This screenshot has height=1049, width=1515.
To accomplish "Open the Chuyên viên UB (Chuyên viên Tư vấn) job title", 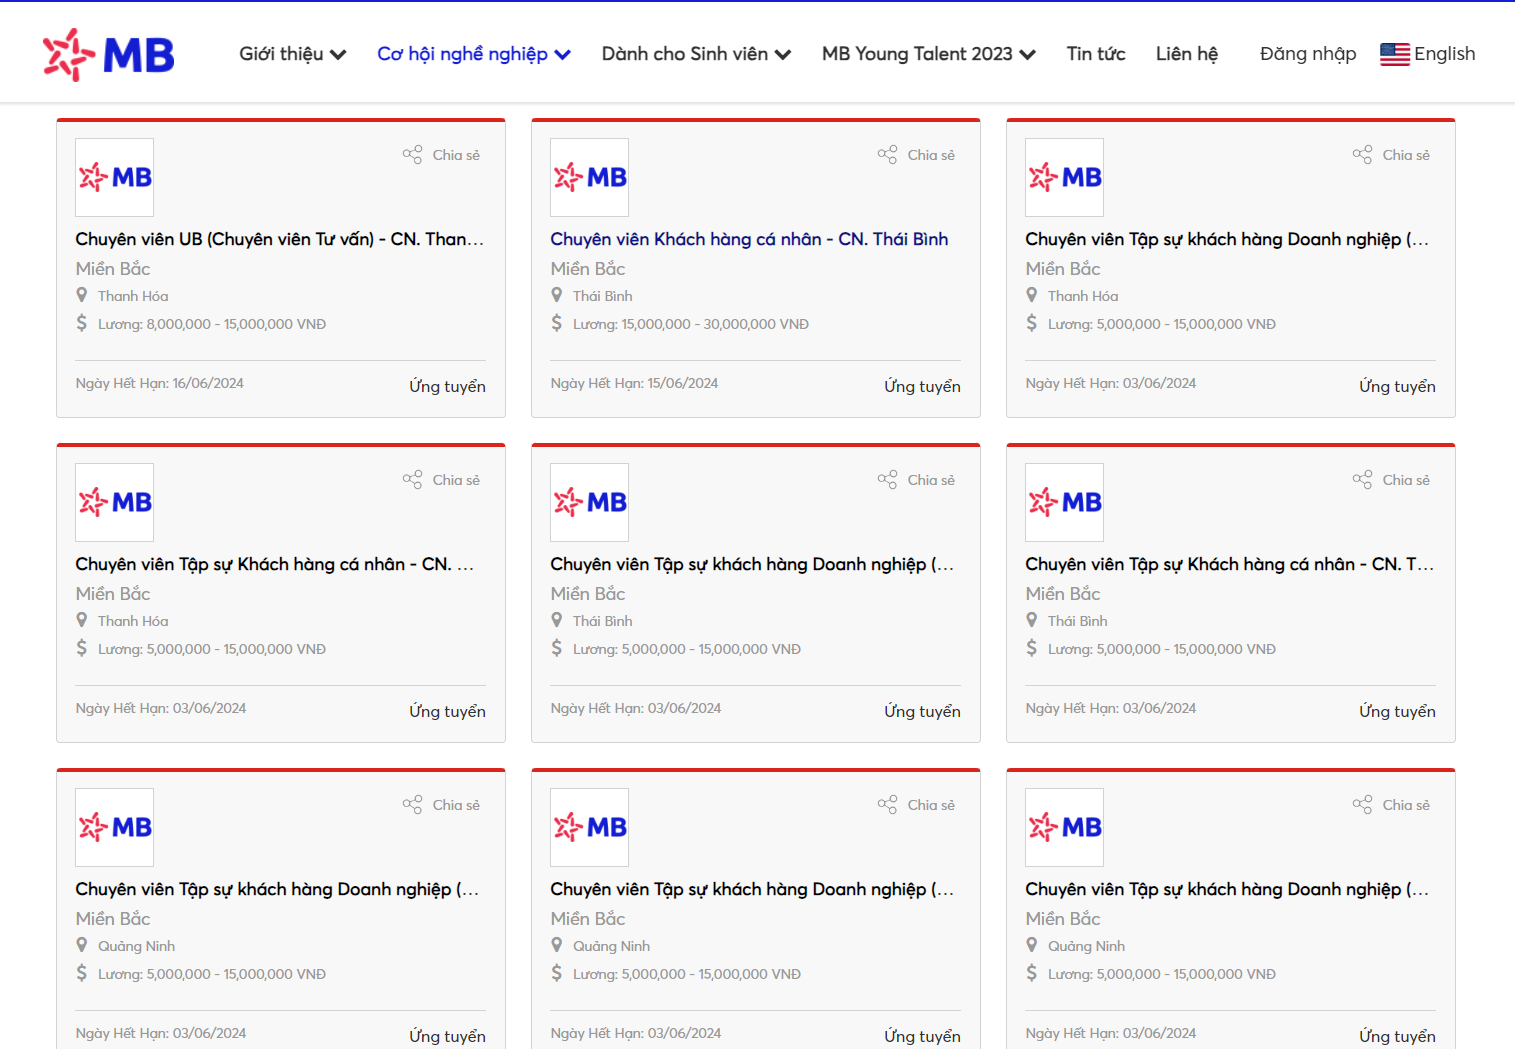I will coord(280,239).
